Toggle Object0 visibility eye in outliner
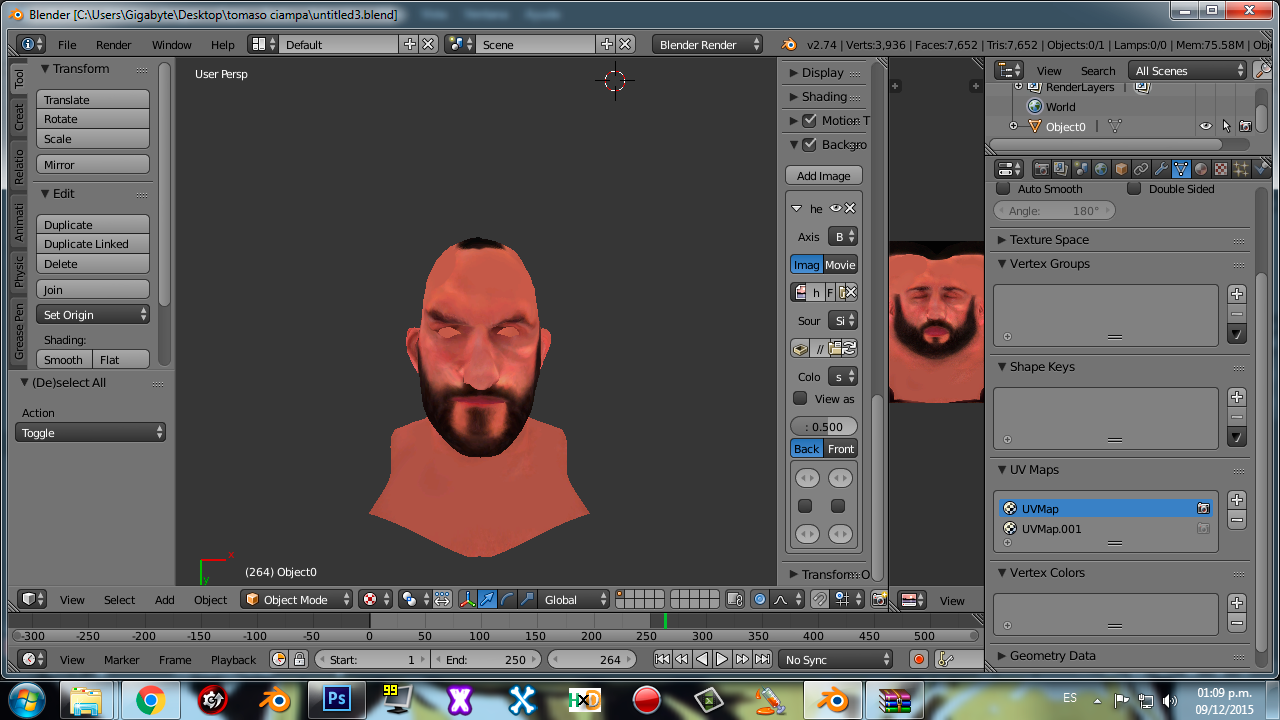 pyautogui.click(x=1206, y=126)
